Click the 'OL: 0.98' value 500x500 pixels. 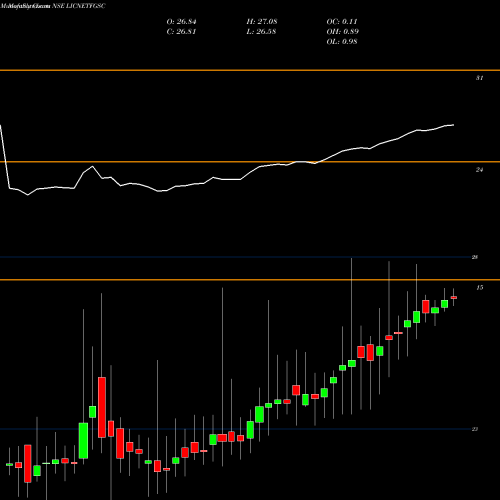coord(342,42)
